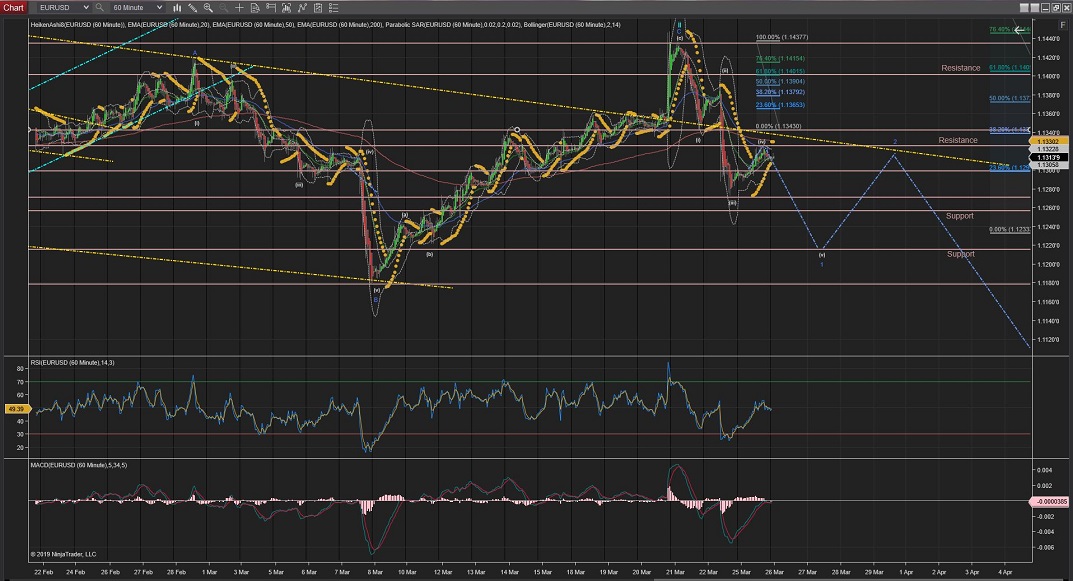Click the instrument search magnifier icon

(x=99, y=8)
